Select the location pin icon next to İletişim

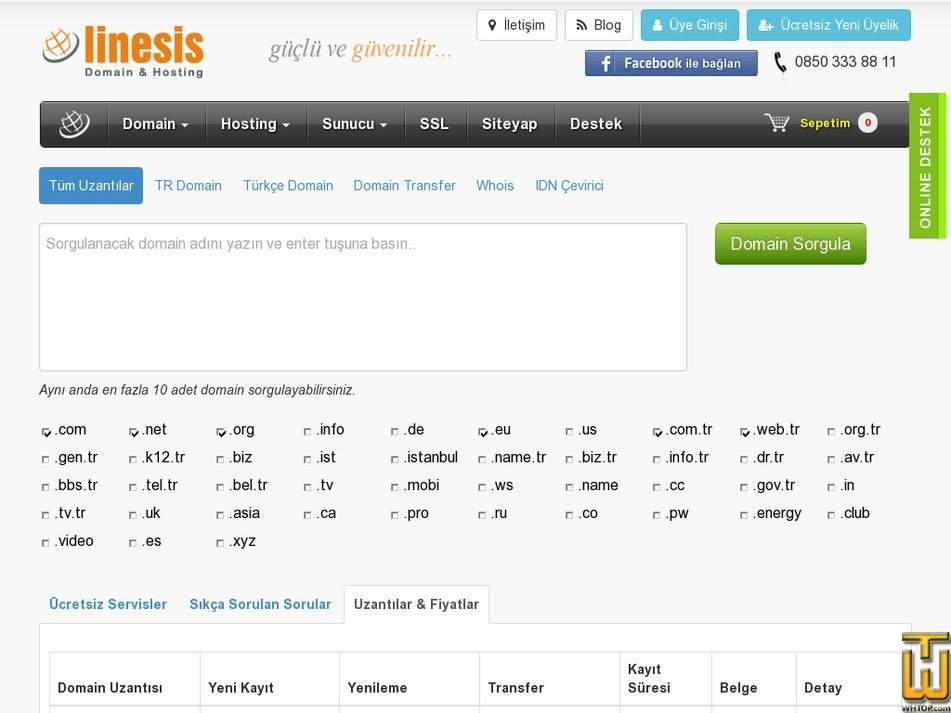pos(492,25)
